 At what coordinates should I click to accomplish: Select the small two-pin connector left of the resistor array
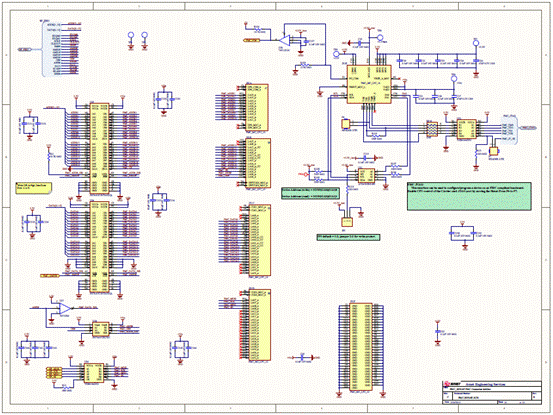345,124
